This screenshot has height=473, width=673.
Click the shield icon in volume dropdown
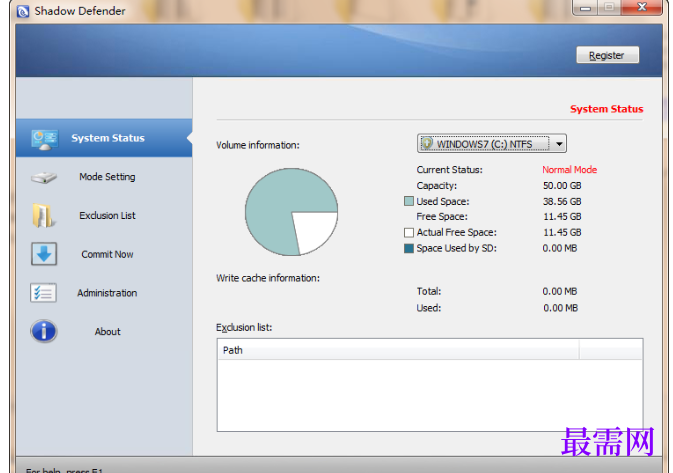427,143
